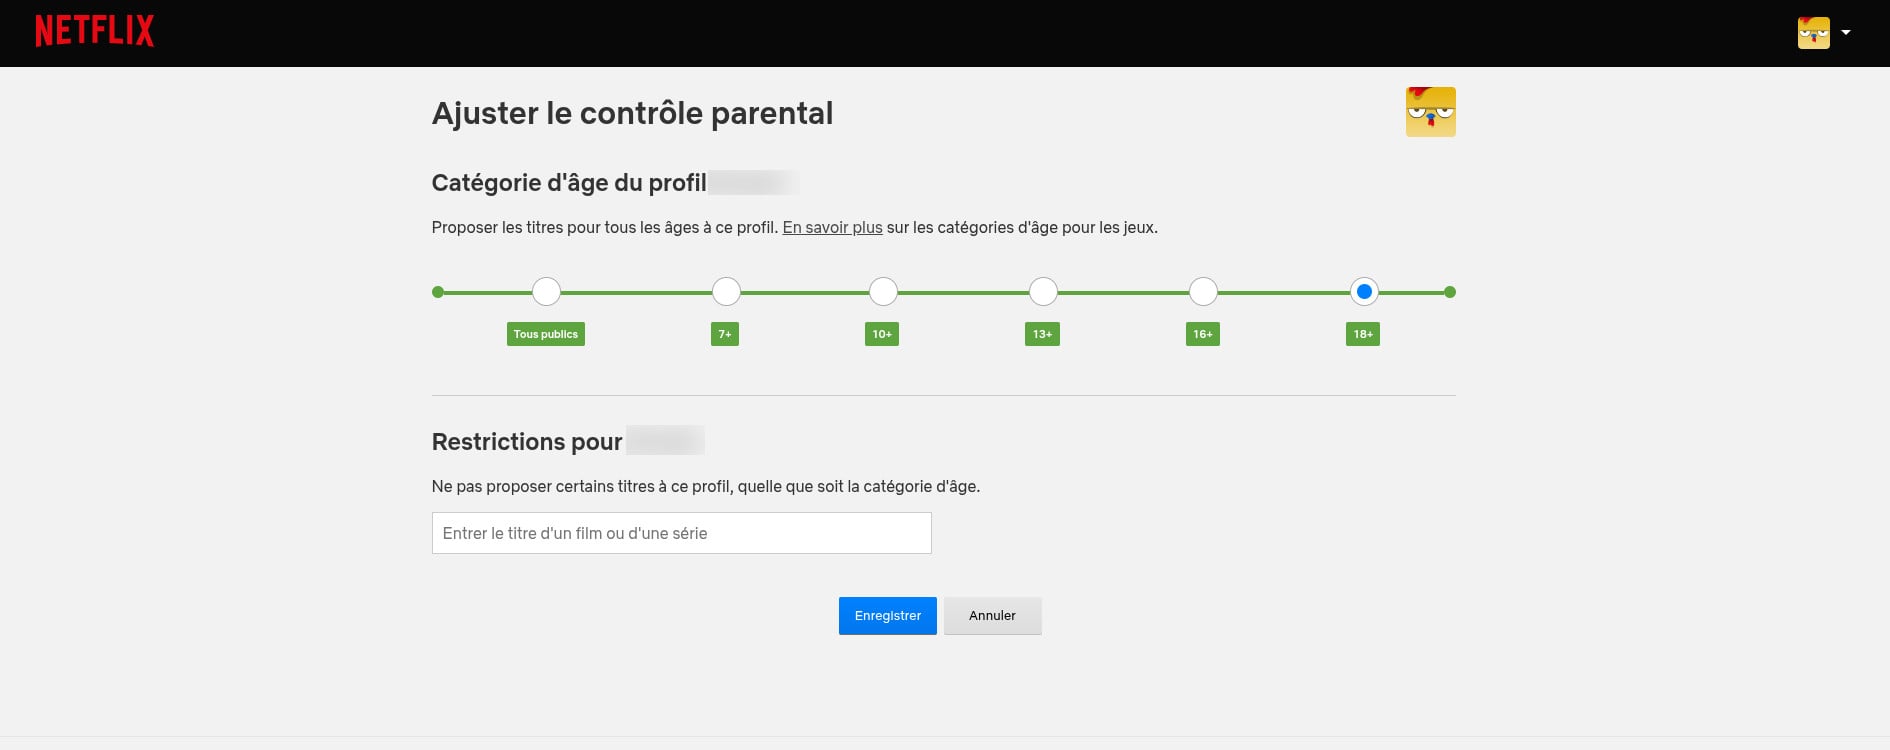Screen dimensions: 1890x750
Task: Expand the account dropdown arrow top right
Action: coord(1846,31)
